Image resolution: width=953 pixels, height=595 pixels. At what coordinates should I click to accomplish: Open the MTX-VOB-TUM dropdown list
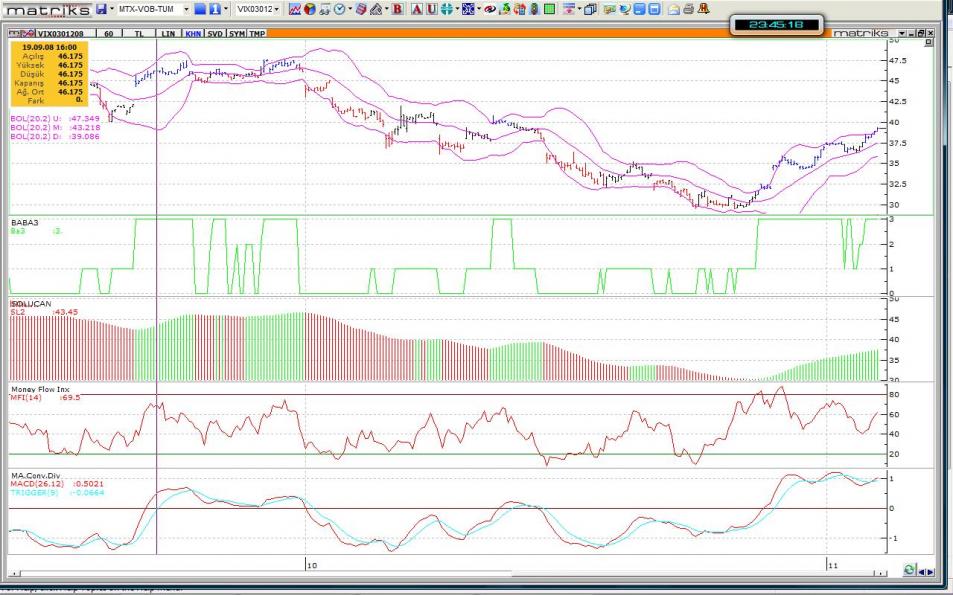click(186, 9)
